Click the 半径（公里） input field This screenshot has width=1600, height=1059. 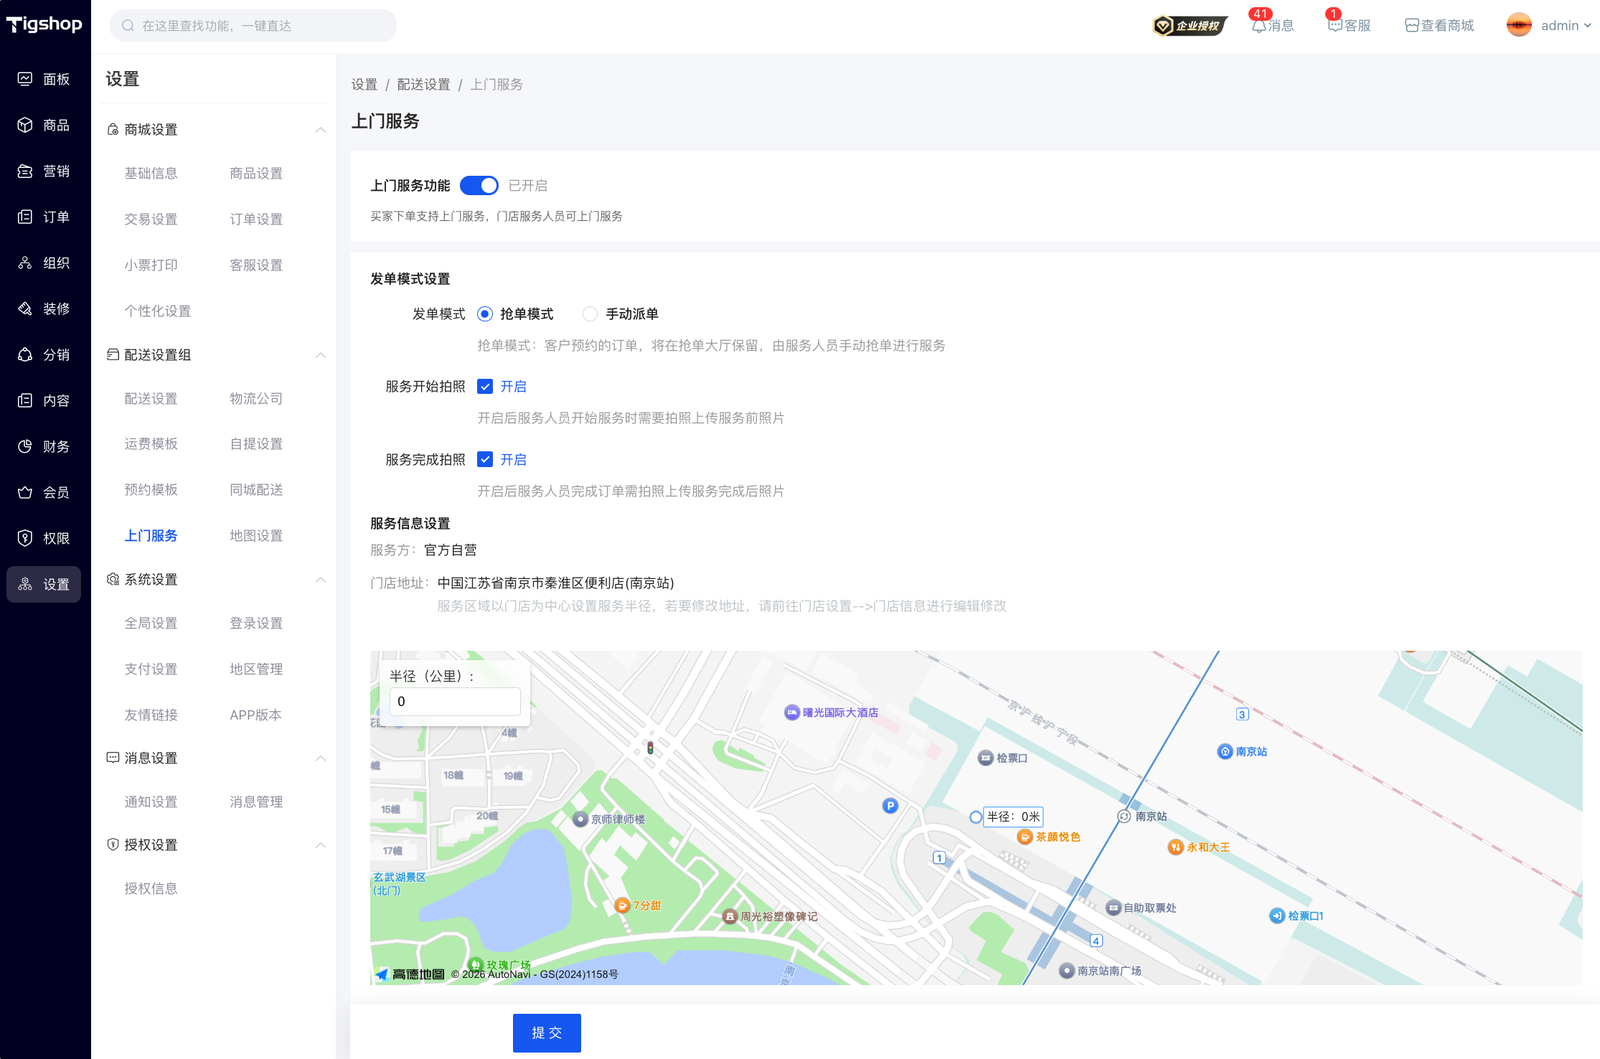455,701
